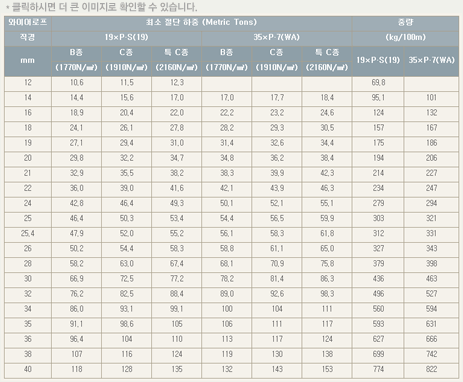Click the 101 weight cell for 14 mm
The height and width of the screenshot is (382, 463).
point(431,98)
